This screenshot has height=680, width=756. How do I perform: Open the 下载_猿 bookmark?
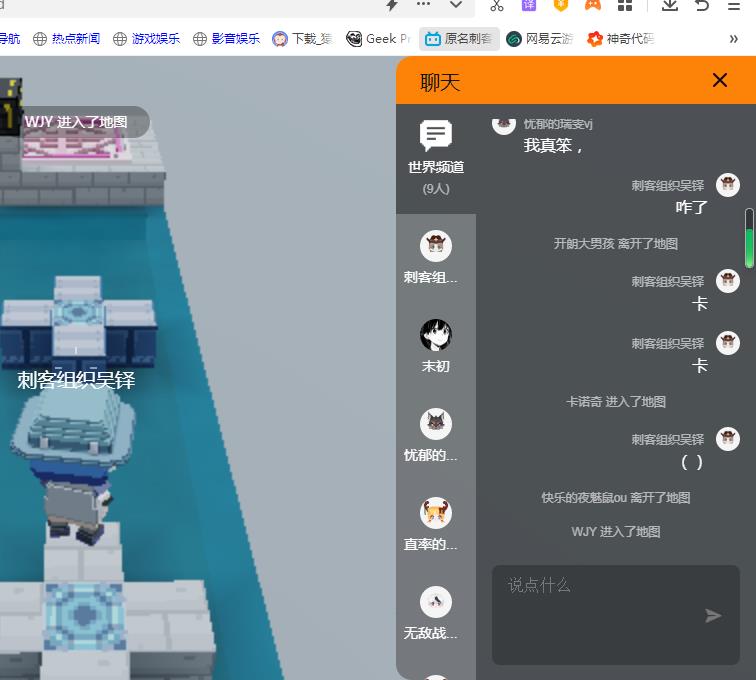pyautogui.click(x=303, y=39)
